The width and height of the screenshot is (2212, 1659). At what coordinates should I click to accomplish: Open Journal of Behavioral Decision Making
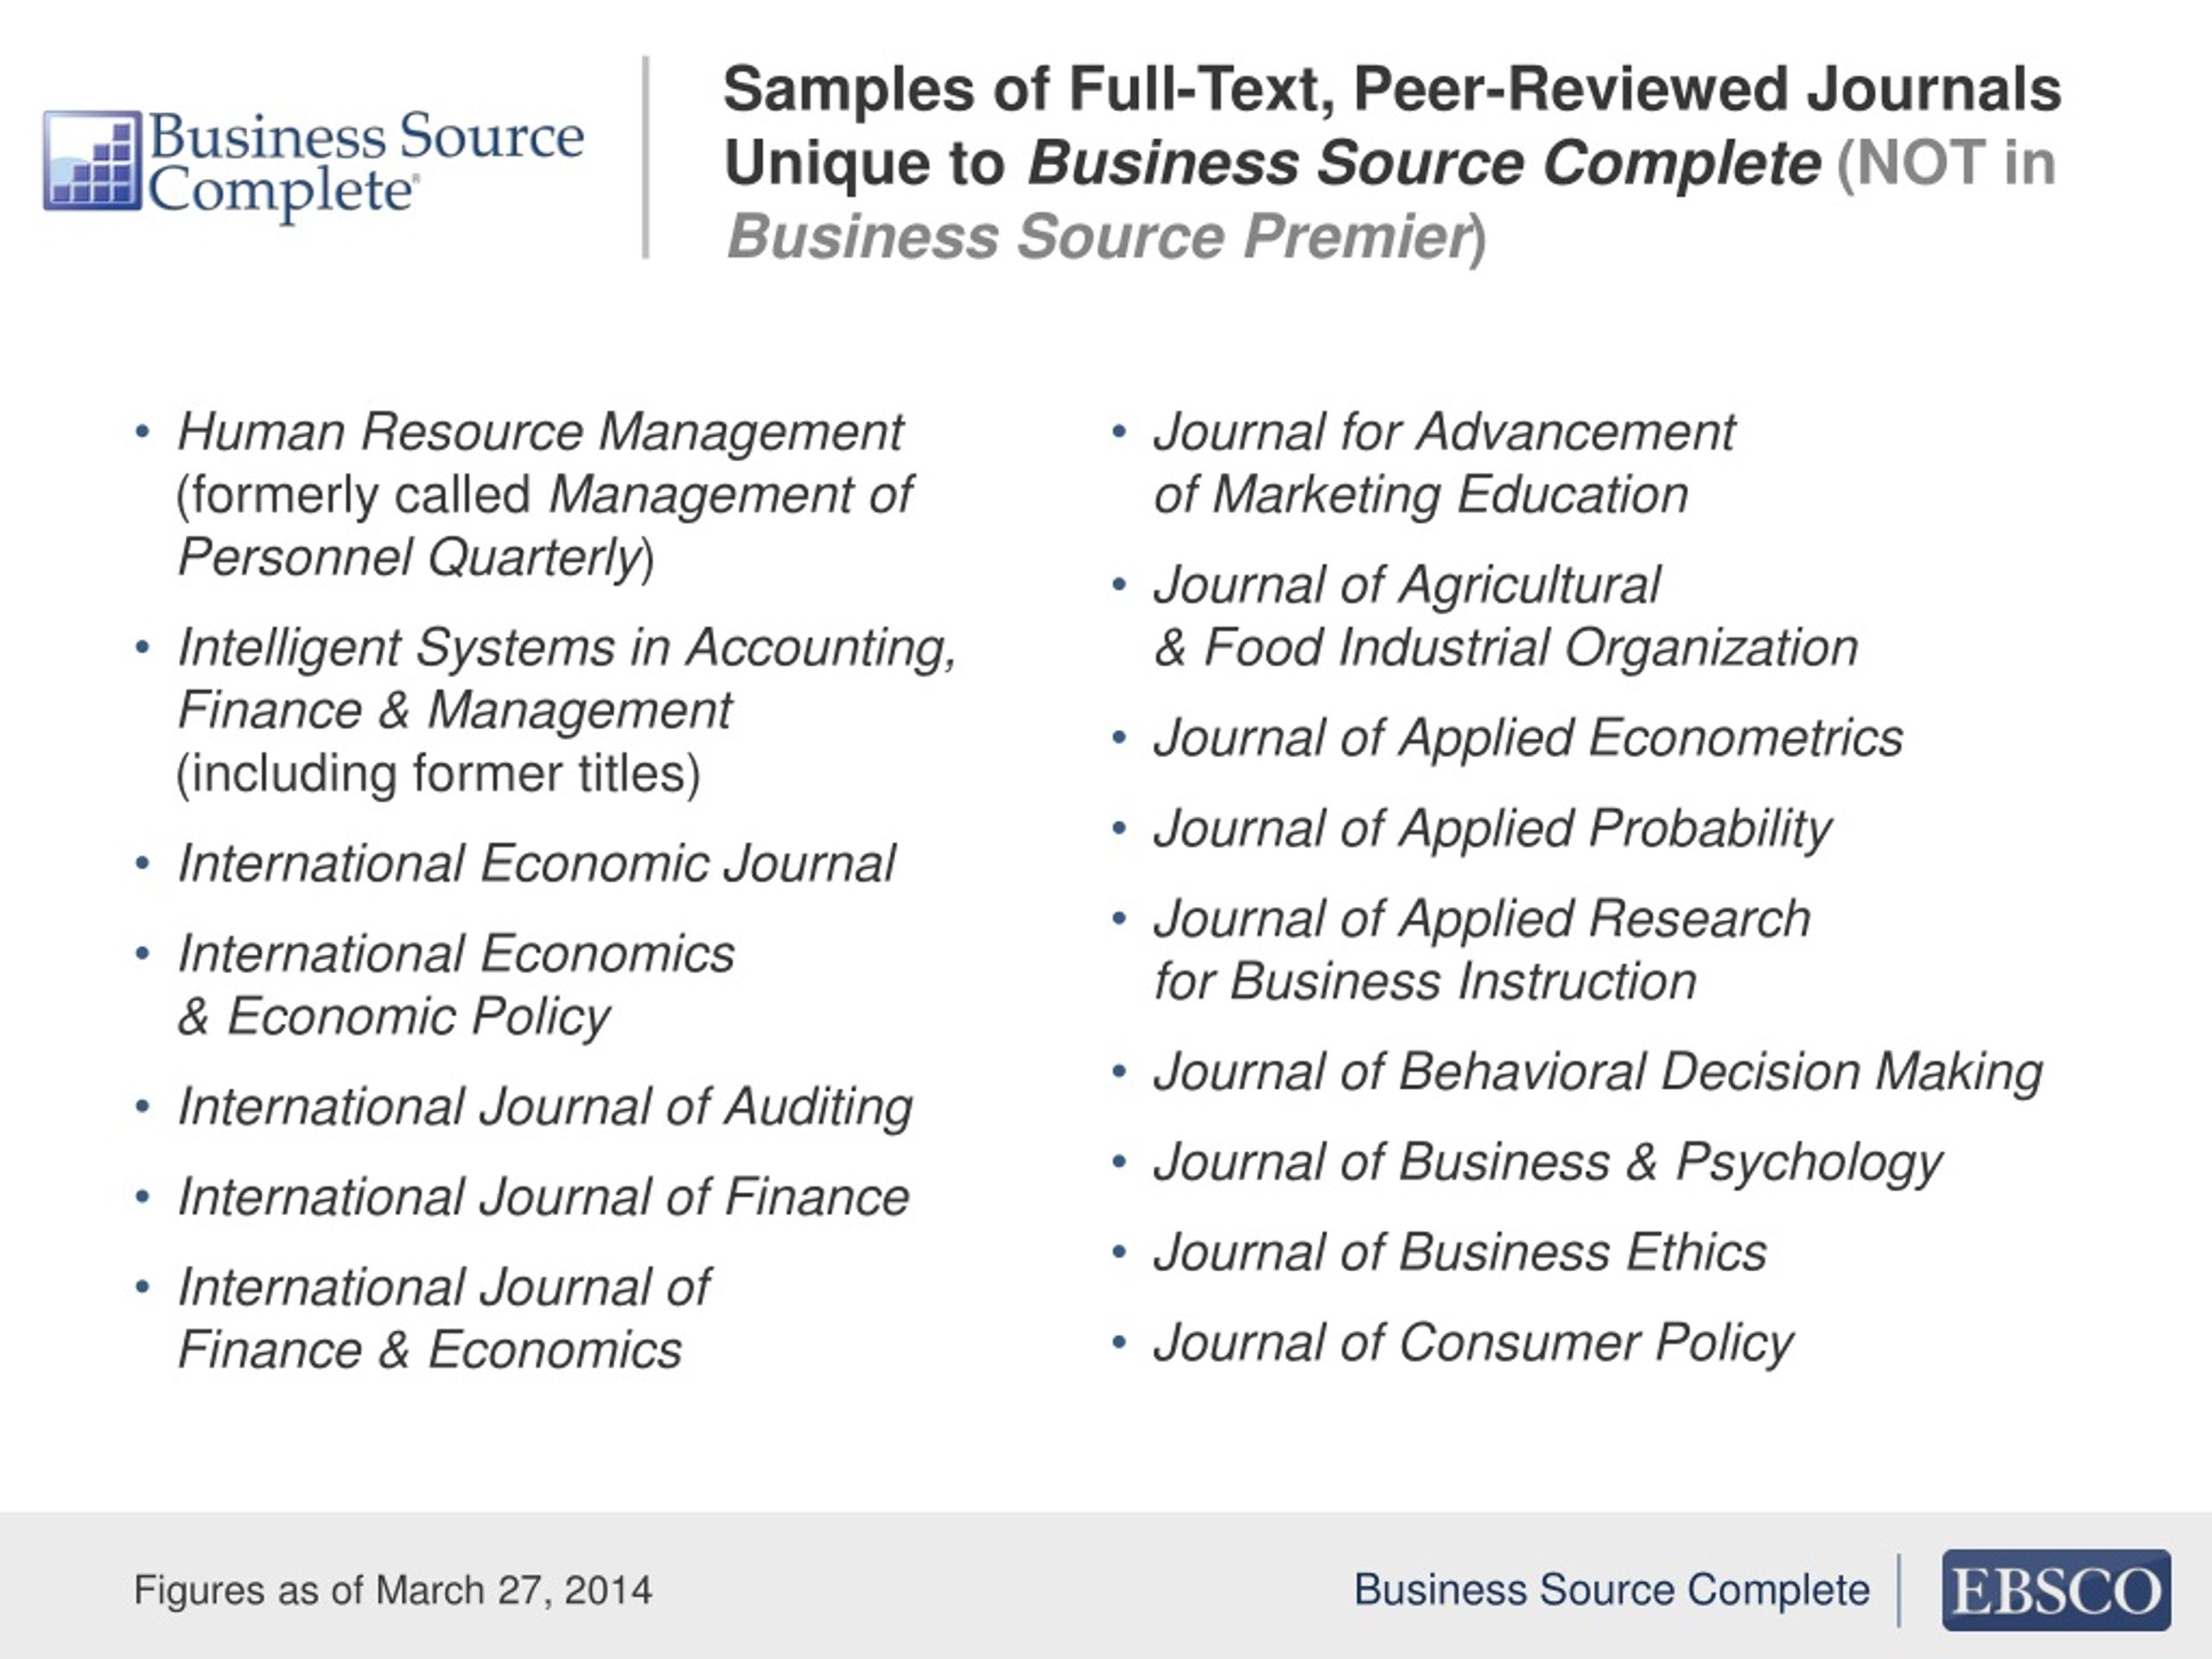tap(1597, 1072)
